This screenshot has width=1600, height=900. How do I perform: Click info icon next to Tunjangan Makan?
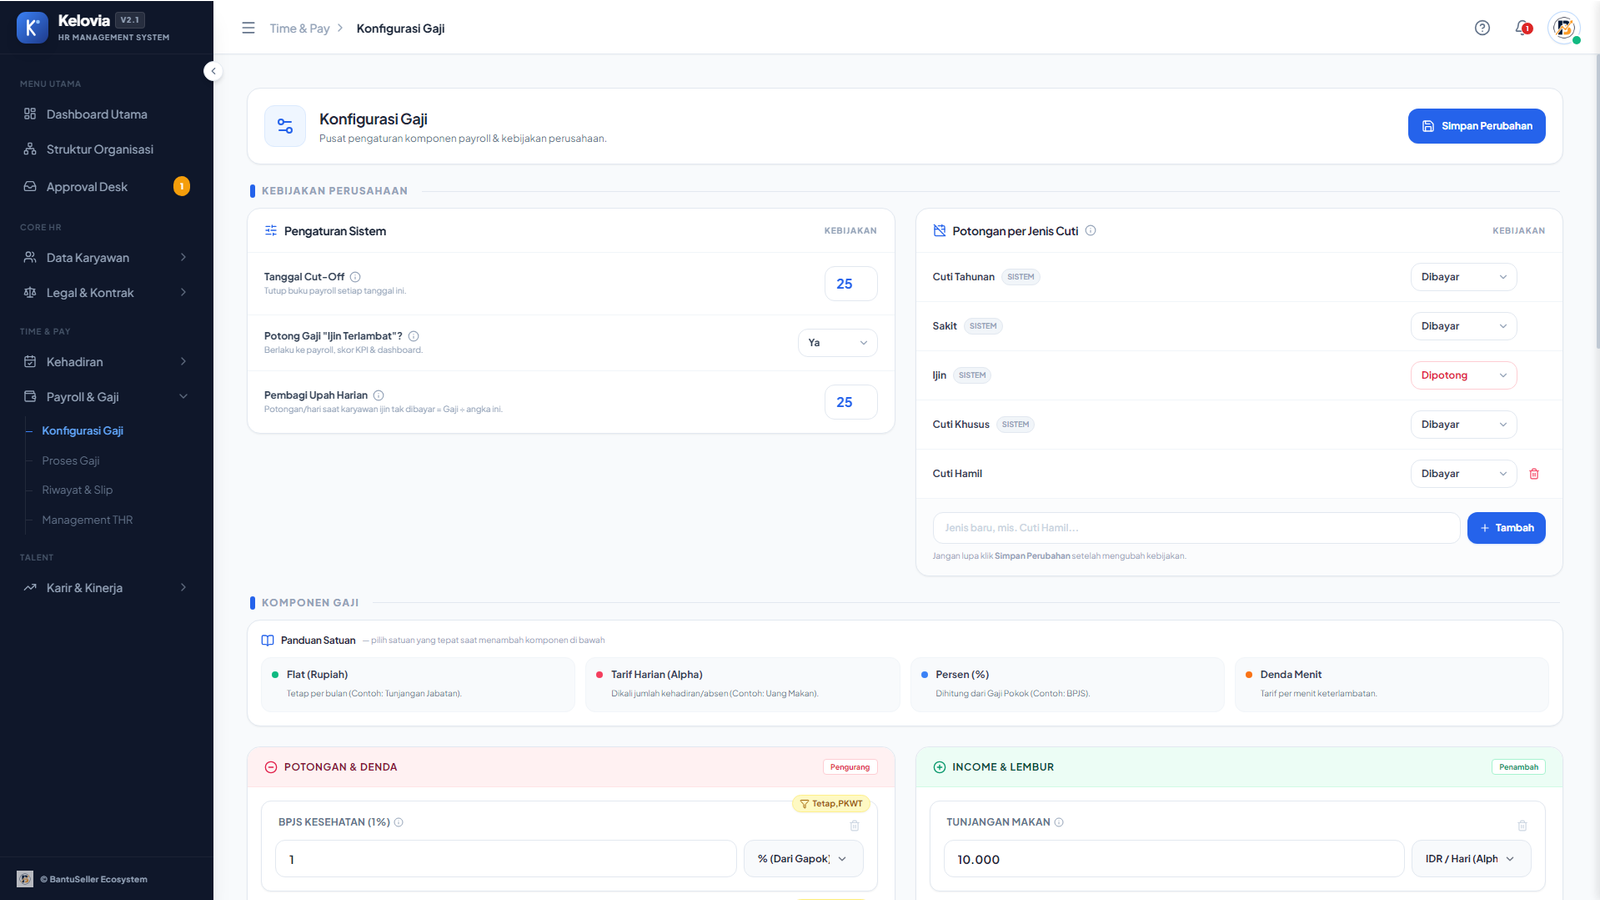pos(1059,822)
